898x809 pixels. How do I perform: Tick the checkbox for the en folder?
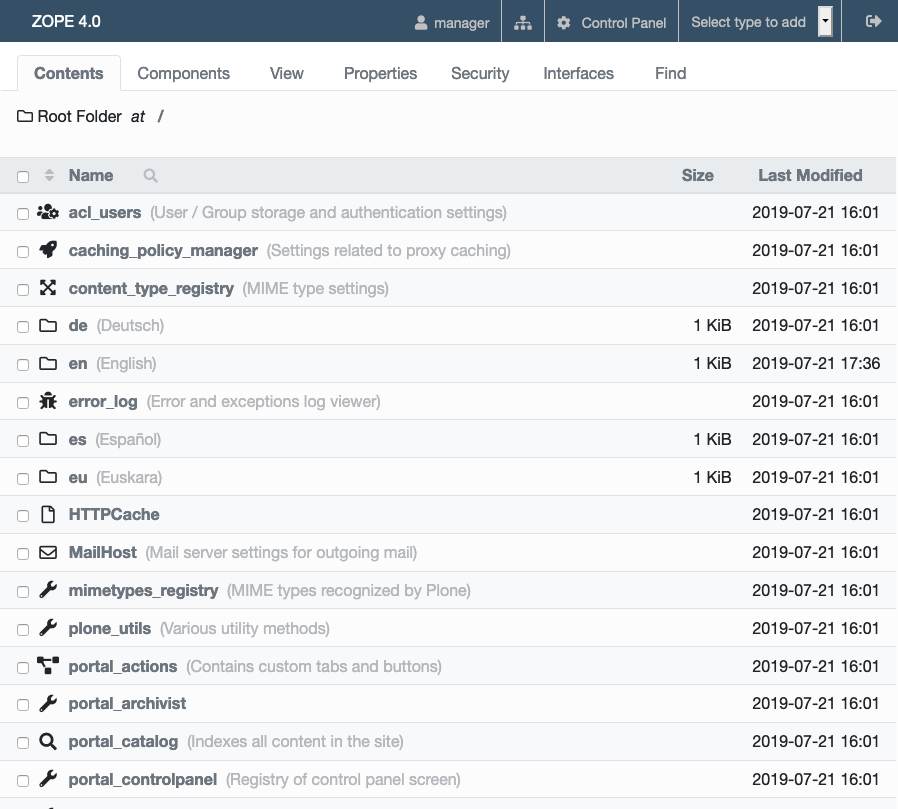coord(23,365)
